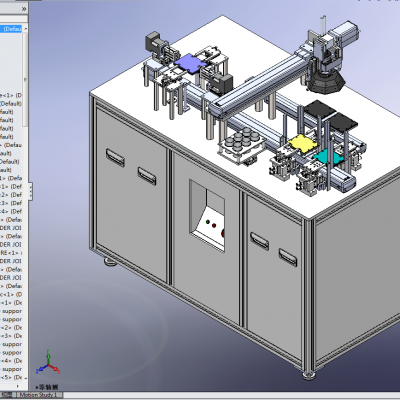This screenshot has width=400, height=400.
Task: Select the highlighted top assembly tree item
Action: point(11,29)
